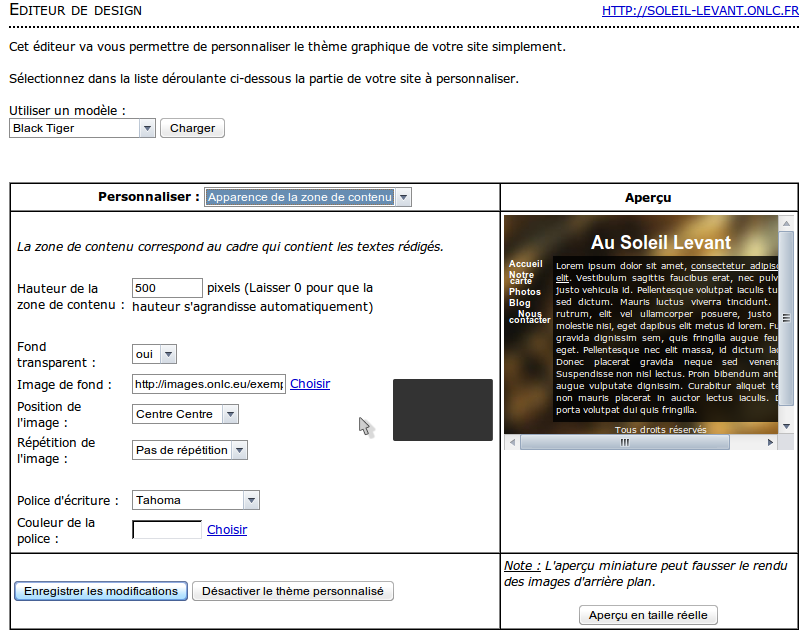Click the 'Police d'écriture :' label

(68, 501)
